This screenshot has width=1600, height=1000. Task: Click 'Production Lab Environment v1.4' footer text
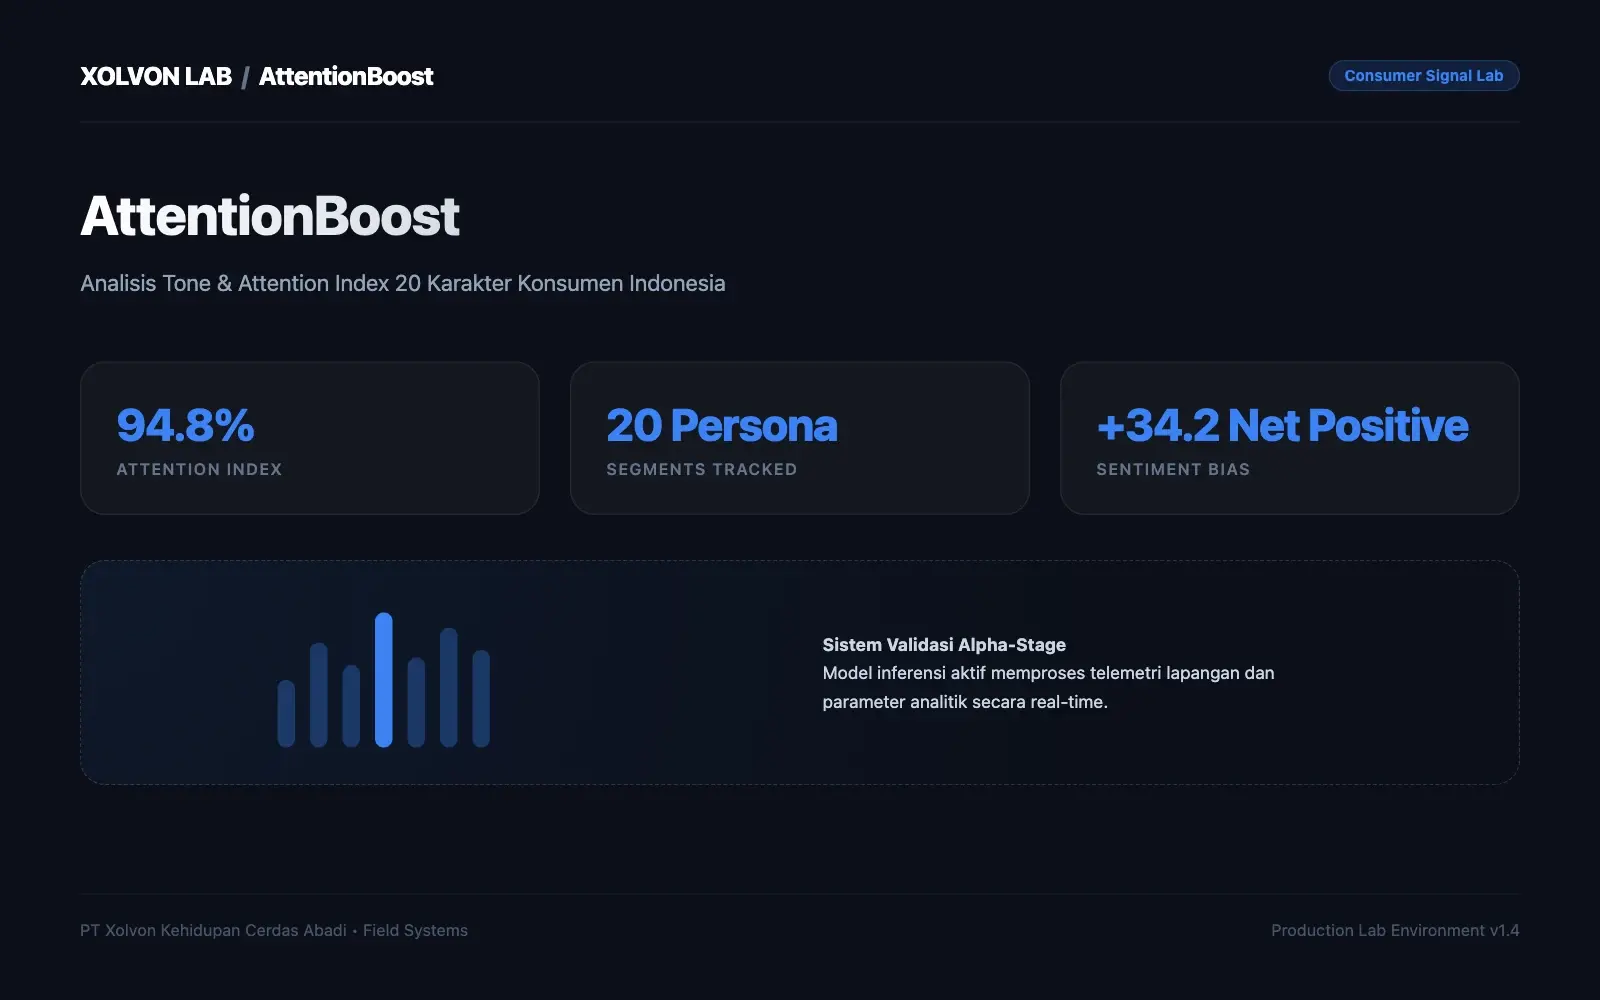point(1395,930)
